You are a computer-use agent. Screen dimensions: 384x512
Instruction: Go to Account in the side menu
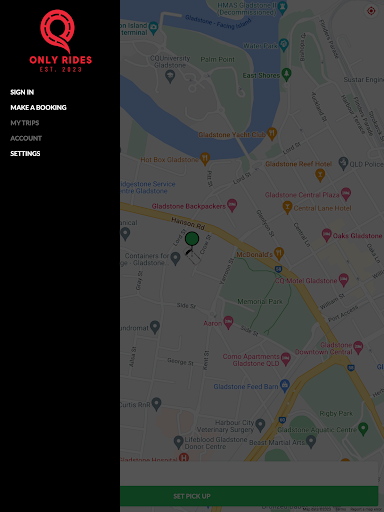[26, 138]
